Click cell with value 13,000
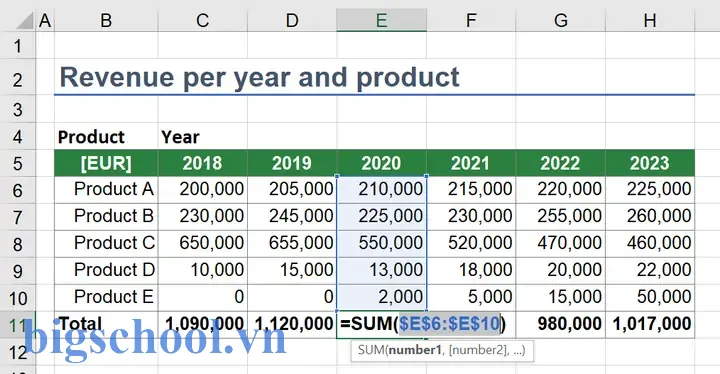 [x=382, y=270]
